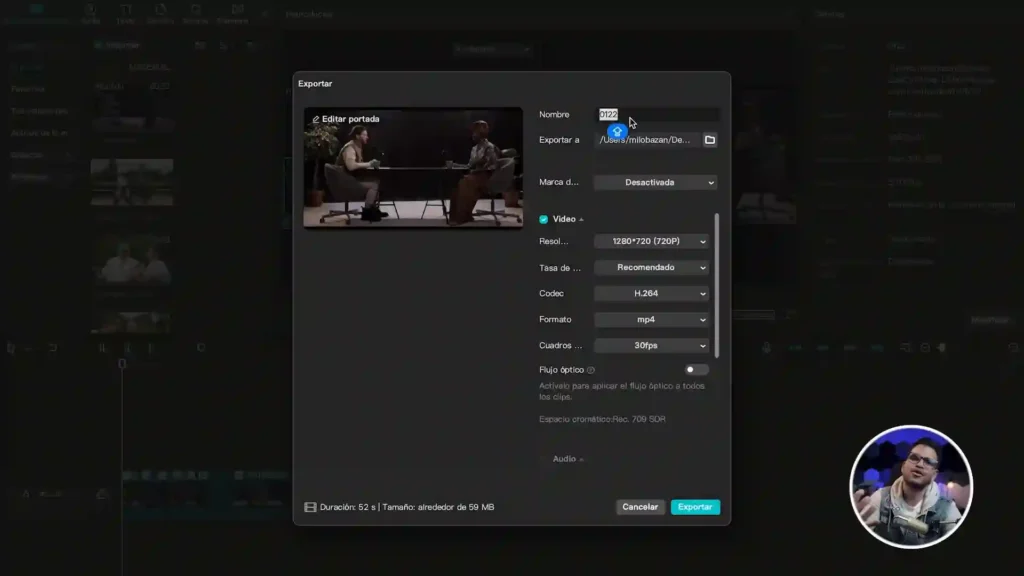The image size is (1024, 576).
Task: Click the undo icon in the timeline toolbar
Action: tap(30, 346)
